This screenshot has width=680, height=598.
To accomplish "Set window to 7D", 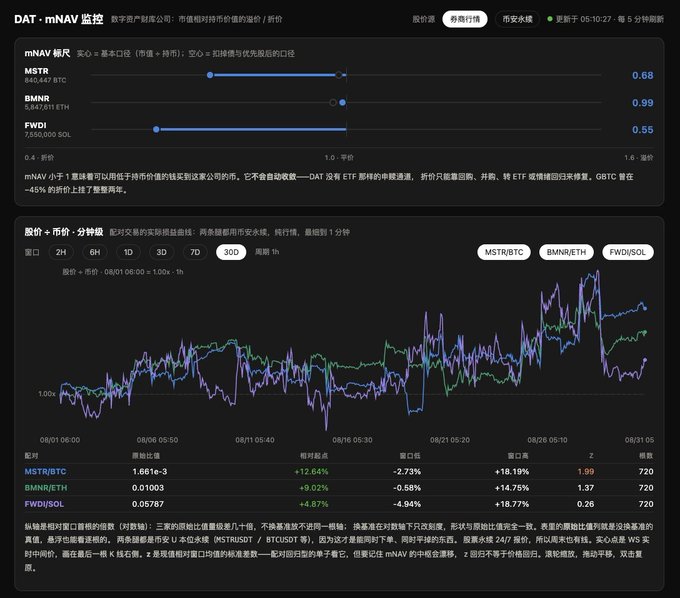I will pos(195,252).
